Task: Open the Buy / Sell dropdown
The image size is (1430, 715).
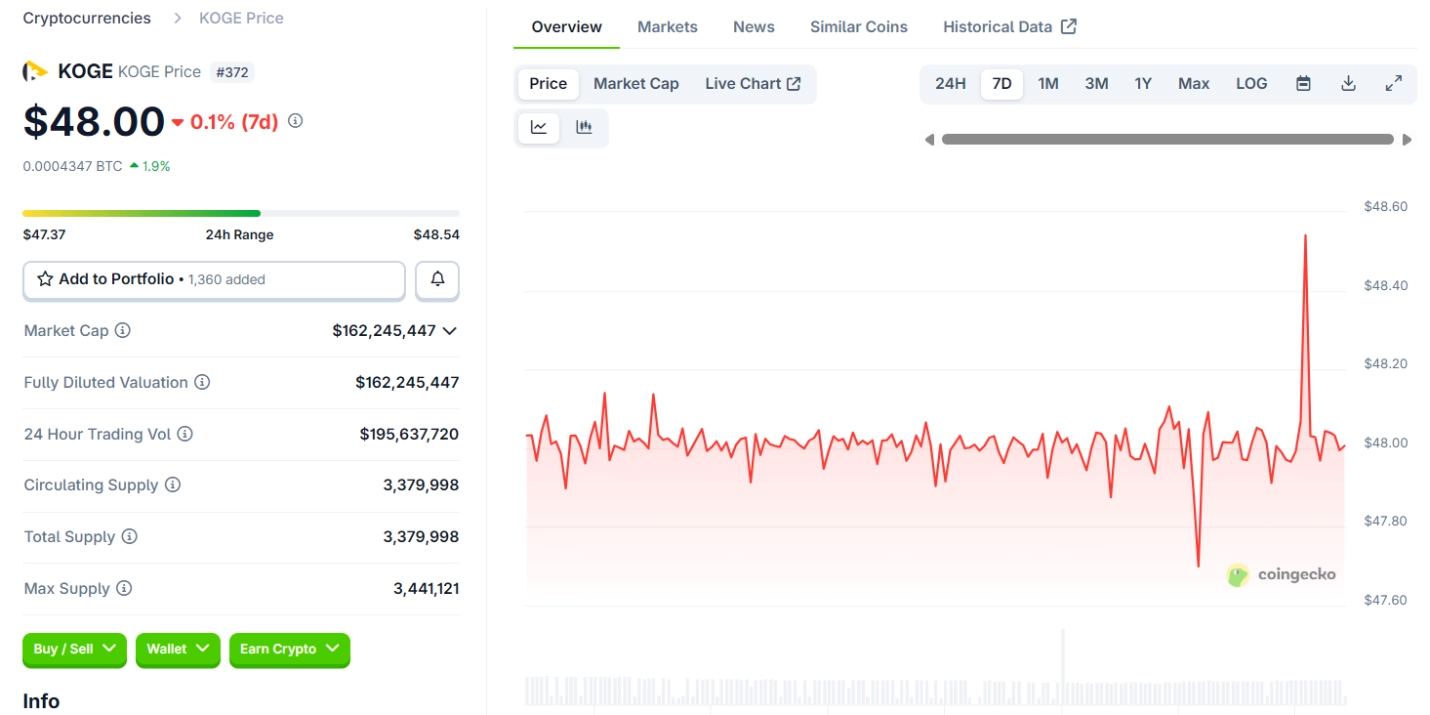Action: coord(75,649)
